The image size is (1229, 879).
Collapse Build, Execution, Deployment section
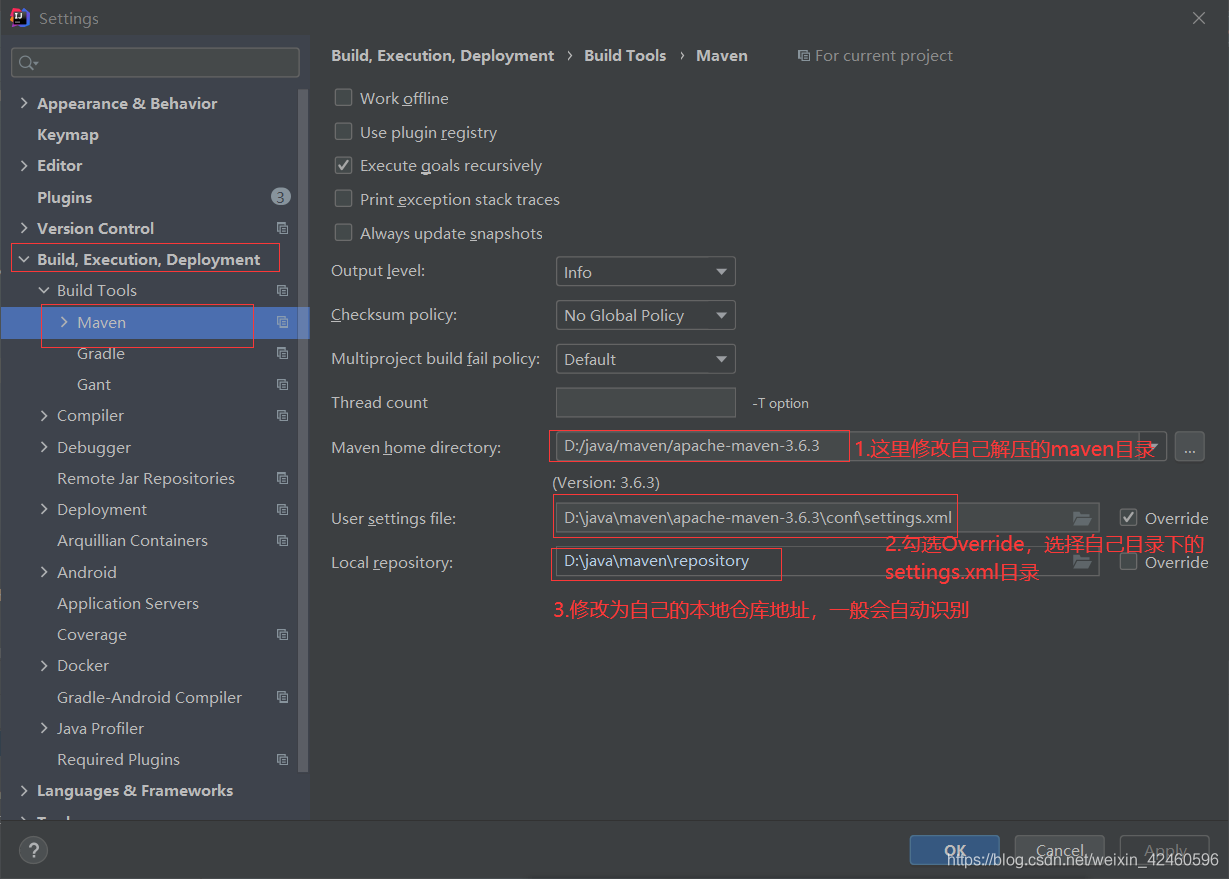click(x=24, y=259)
